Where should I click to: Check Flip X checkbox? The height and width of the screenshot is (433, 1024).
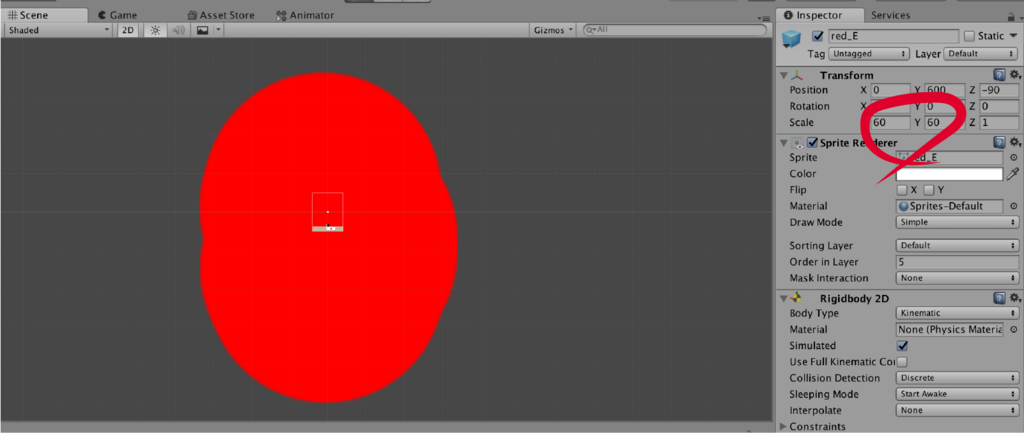pos(902,190)
